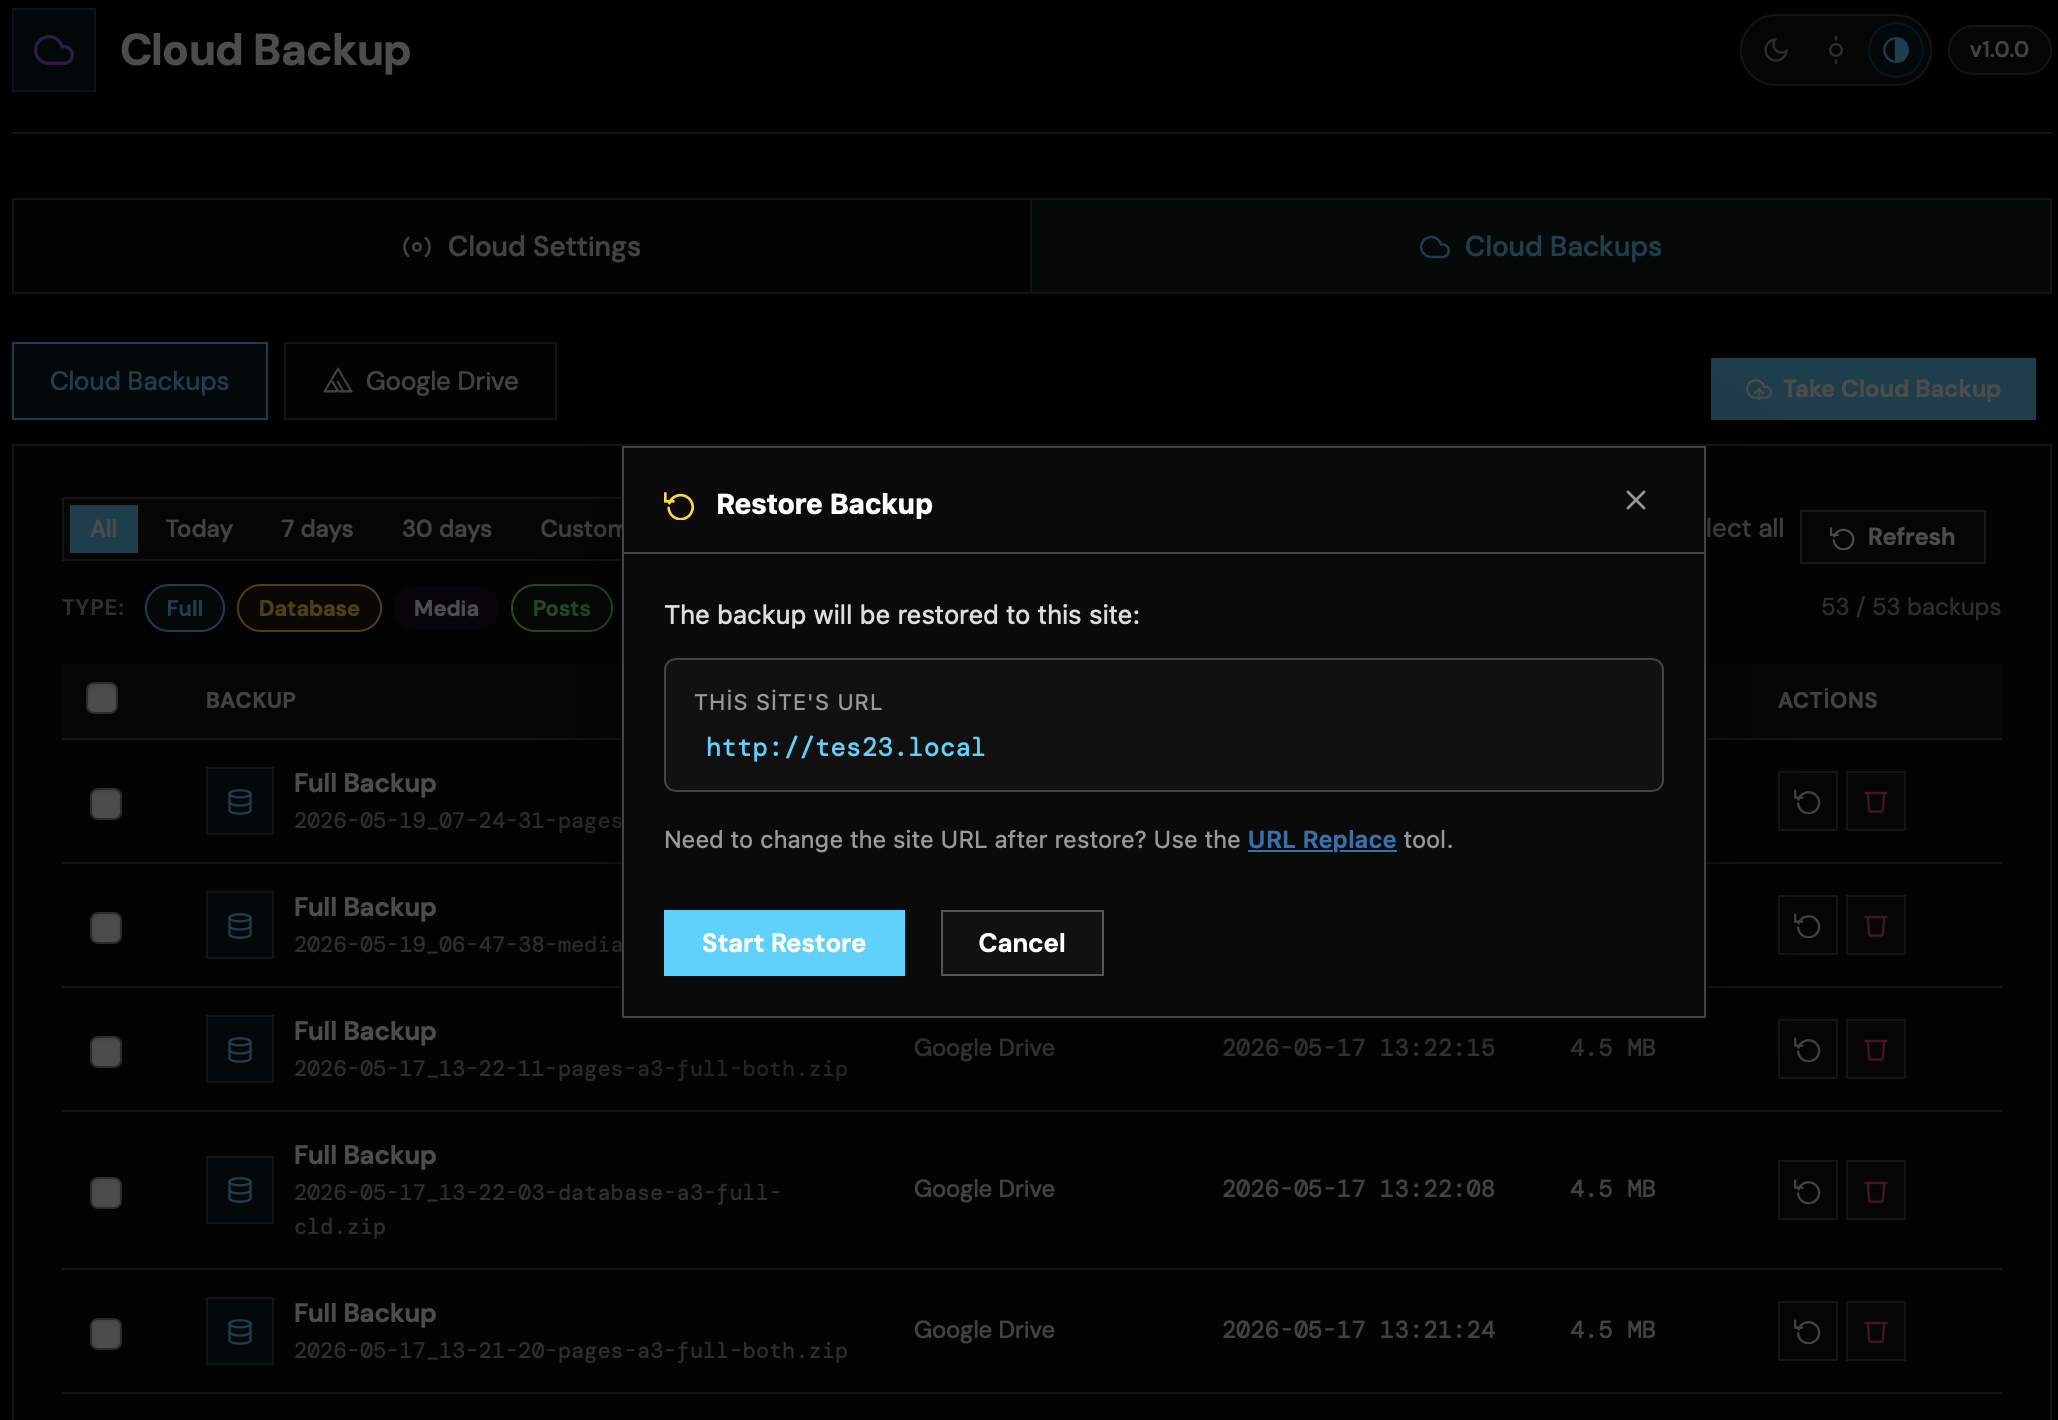This screenshot has width=2058, height=1420.
Task: Click Take Cloud Backup button
Action: click(1873, 389)
